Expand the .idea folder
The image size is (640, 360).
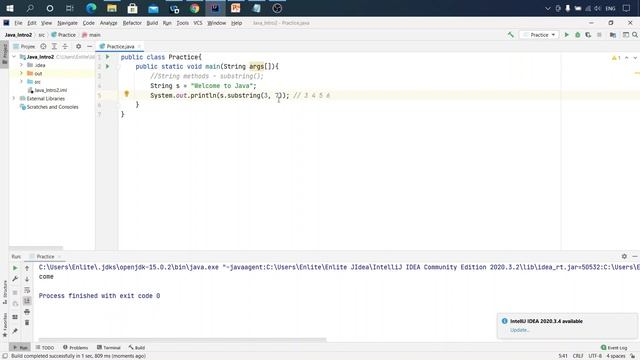click(x=21, y=65)
